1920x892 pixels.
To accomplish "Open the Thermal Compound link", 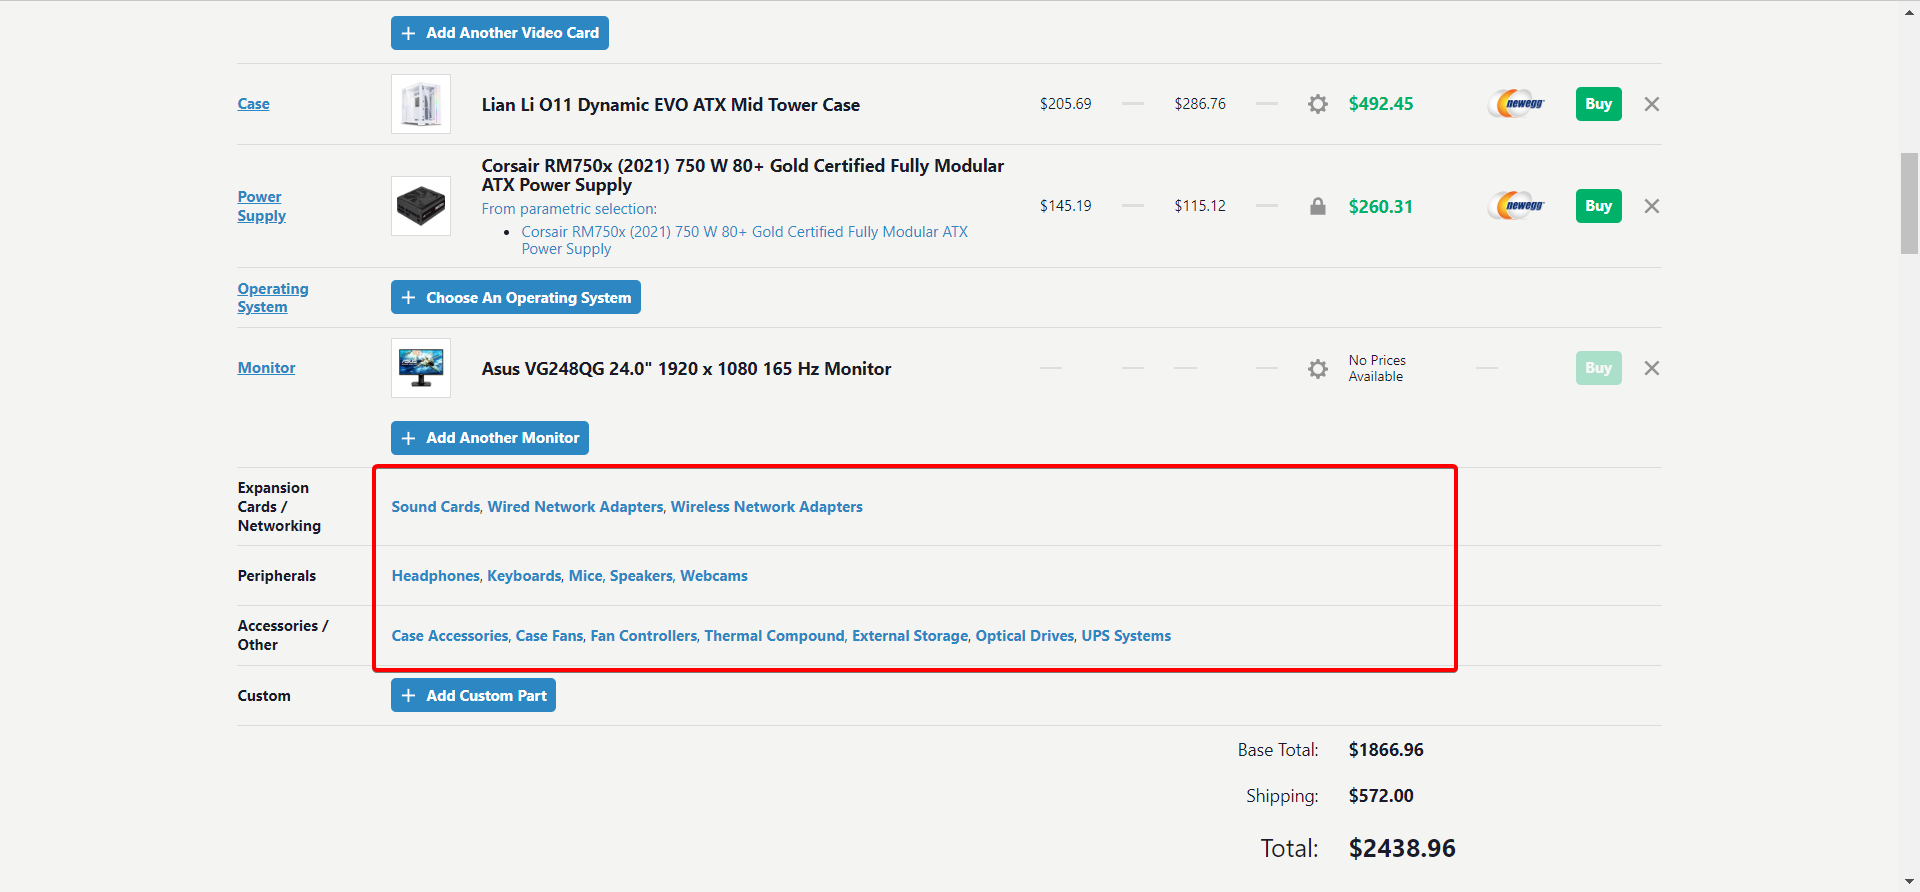I will tap(774, 636).
